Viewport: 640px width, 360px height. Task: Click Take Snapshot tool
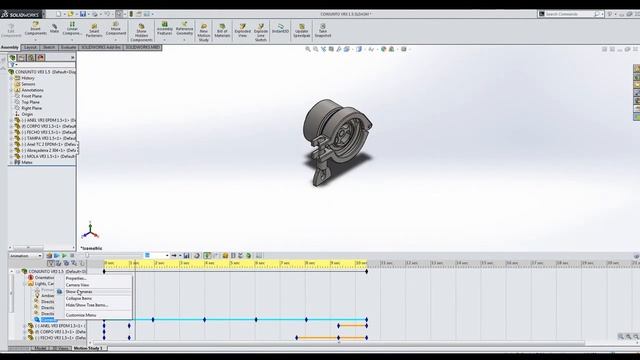(x=322, y=31)
